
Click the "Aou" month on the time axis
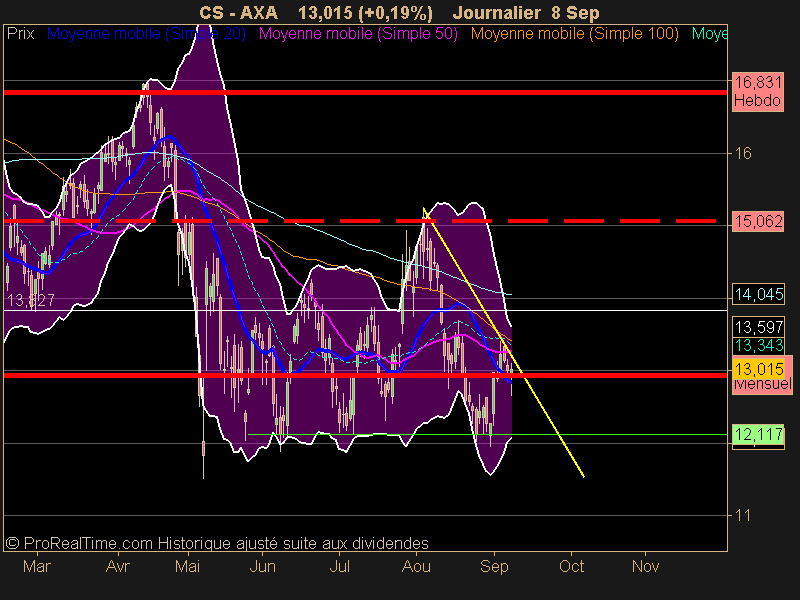tap(416, 566)
